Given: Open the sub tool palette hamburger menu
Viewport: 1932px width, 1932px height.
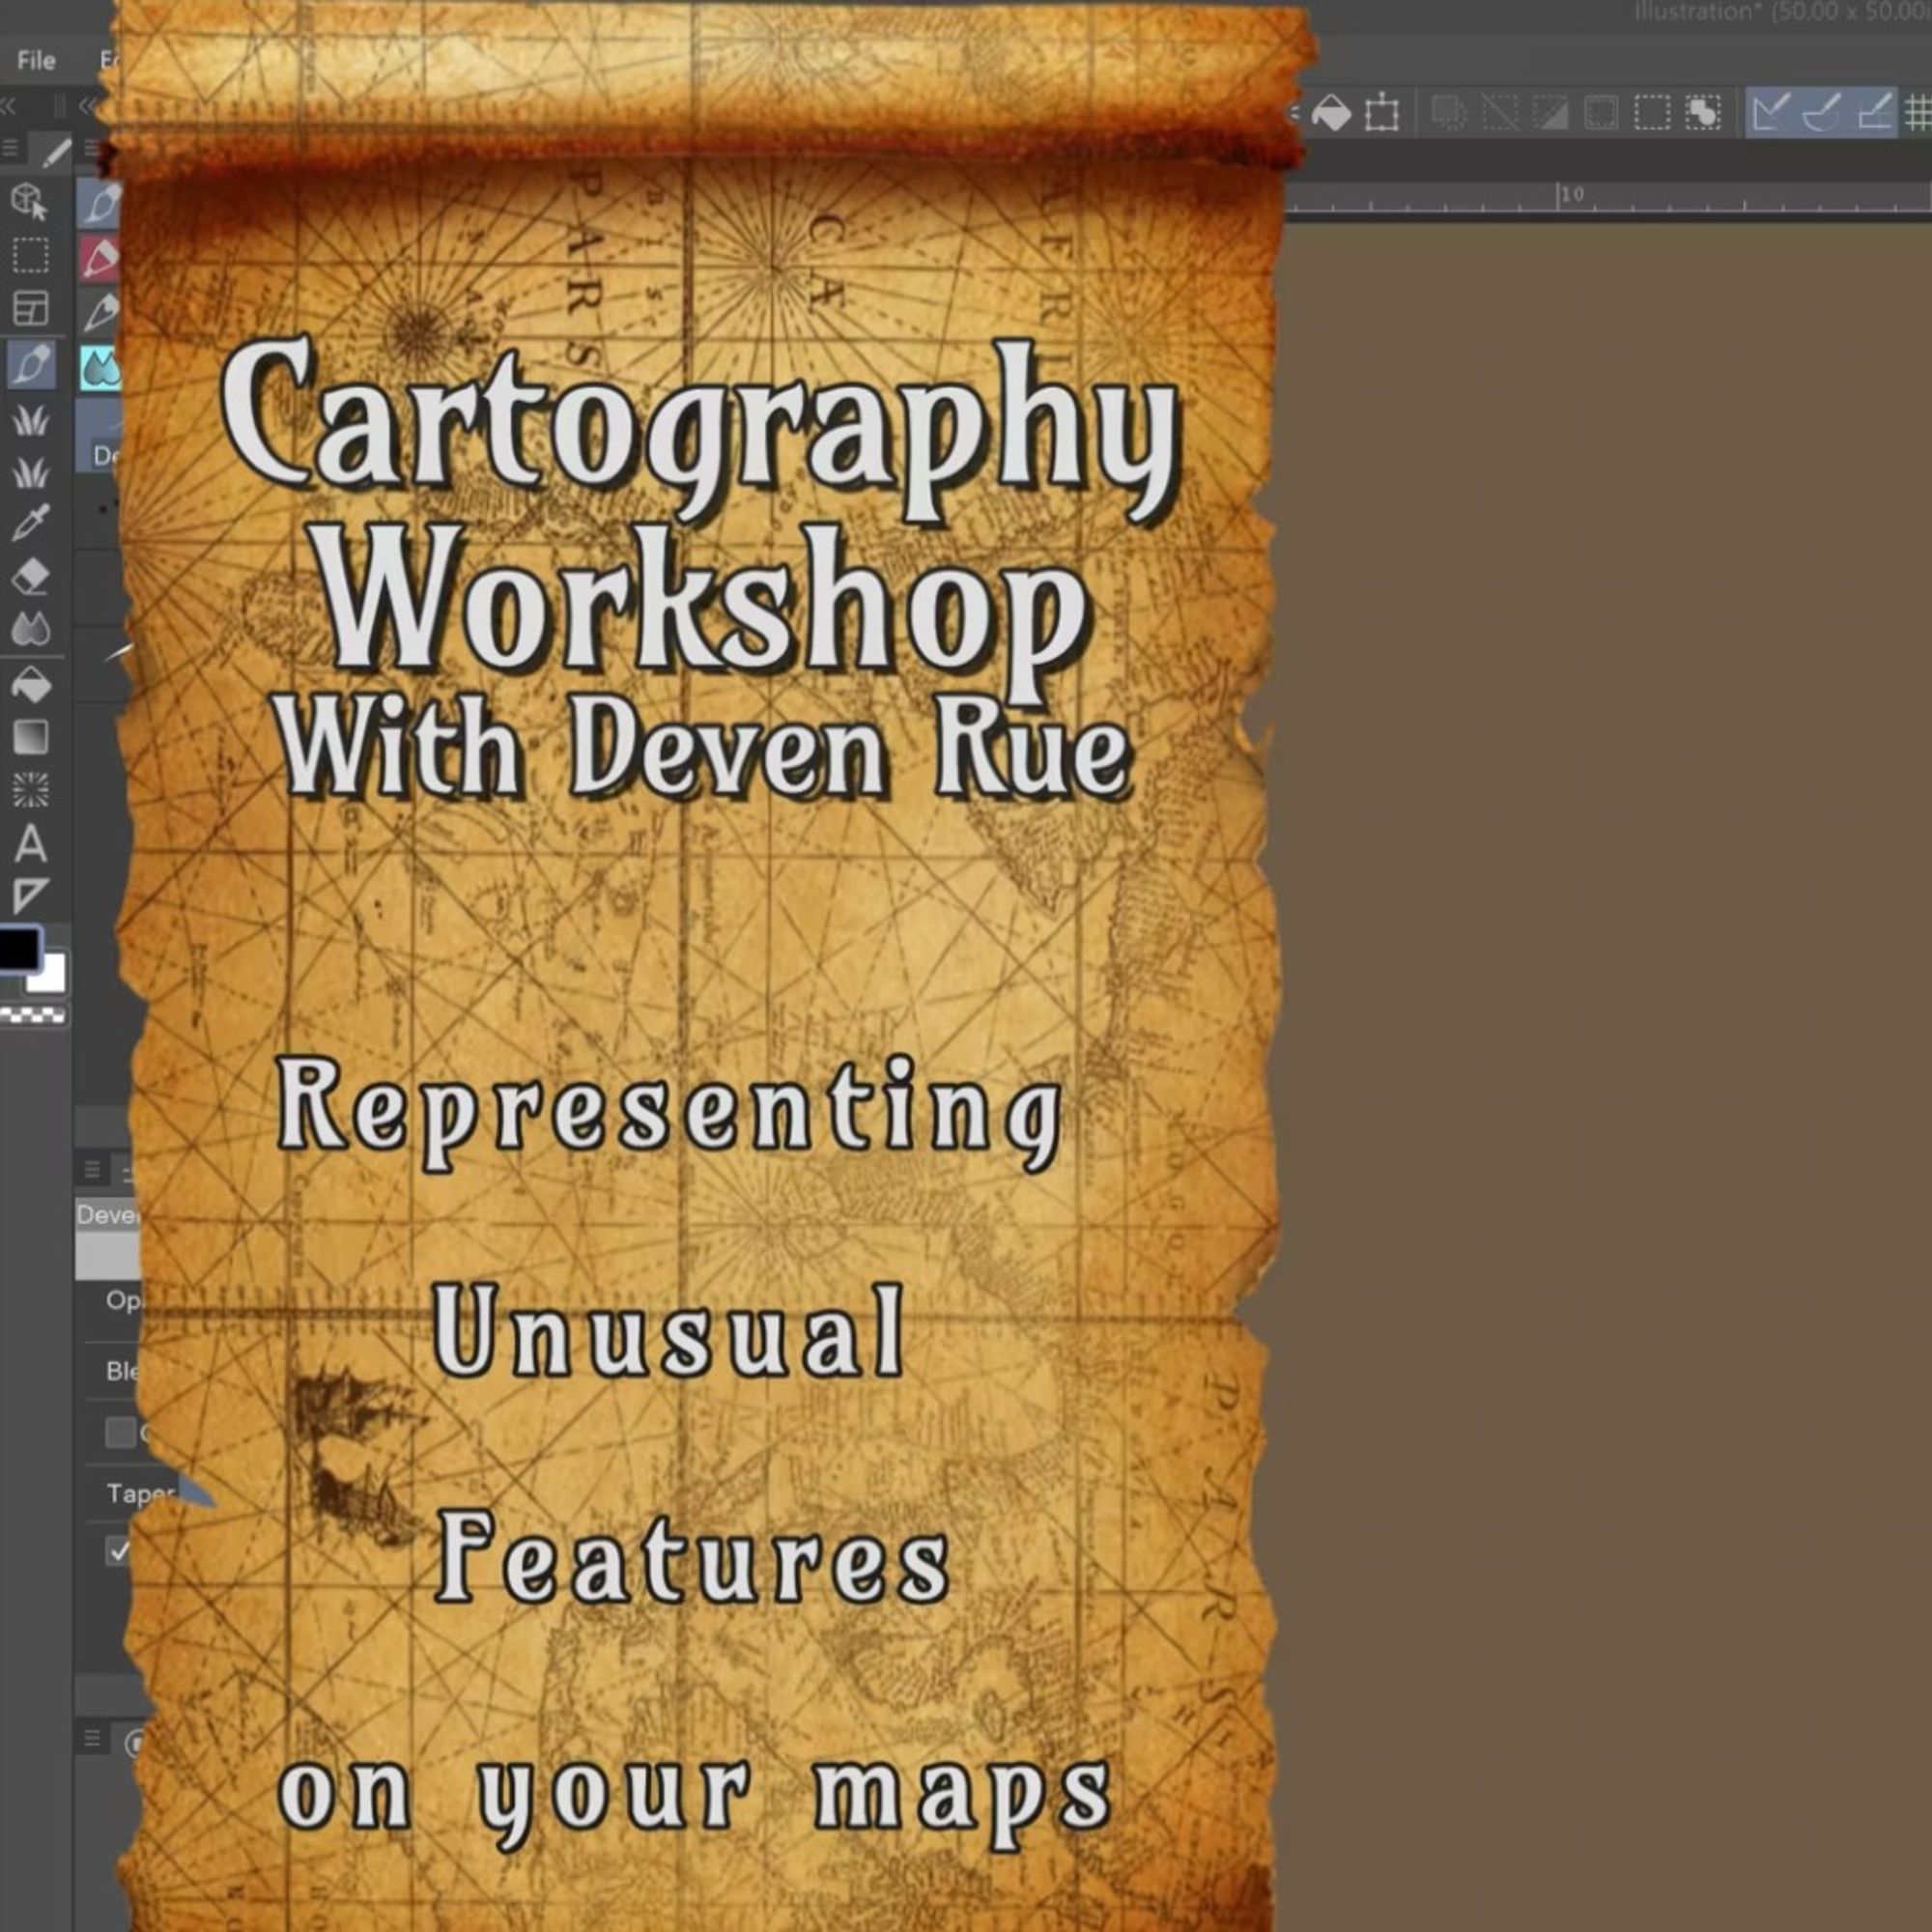Looking at the screenshot, I should click(x=91, y=150).
